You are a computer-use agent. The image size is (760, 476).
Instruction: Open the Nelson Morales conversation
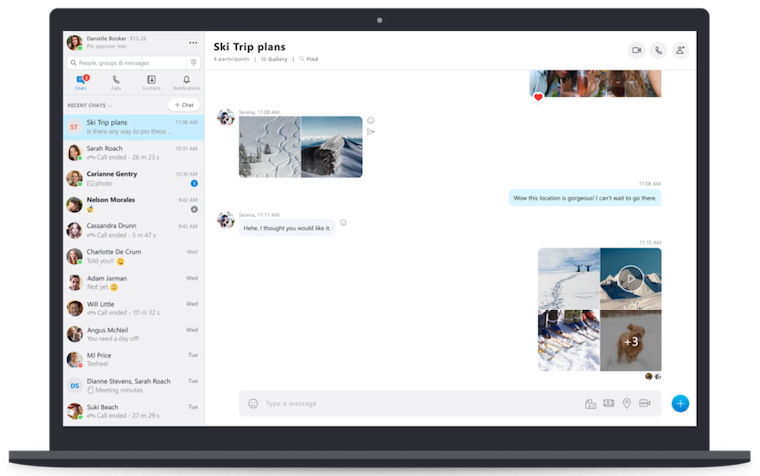[x=133, y=205]
